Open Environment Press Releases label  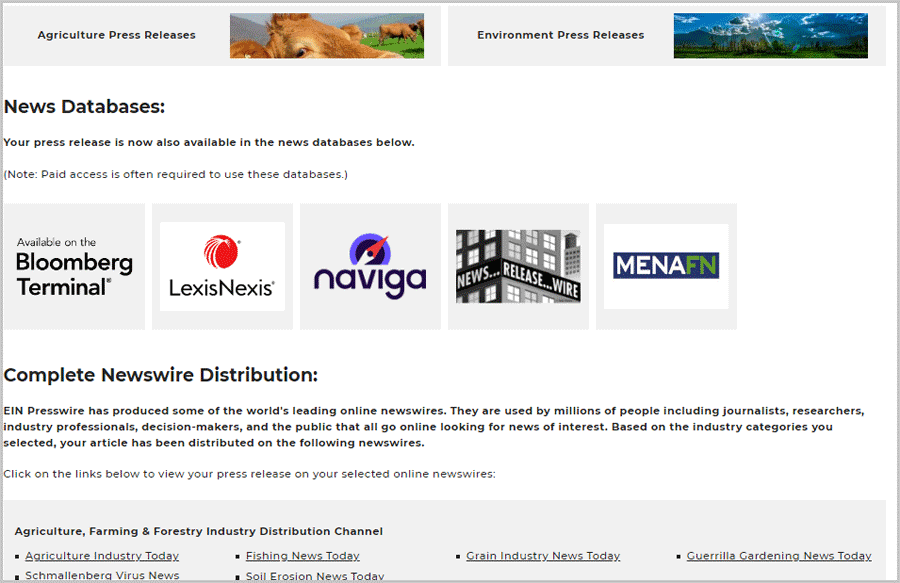point(560,35)
